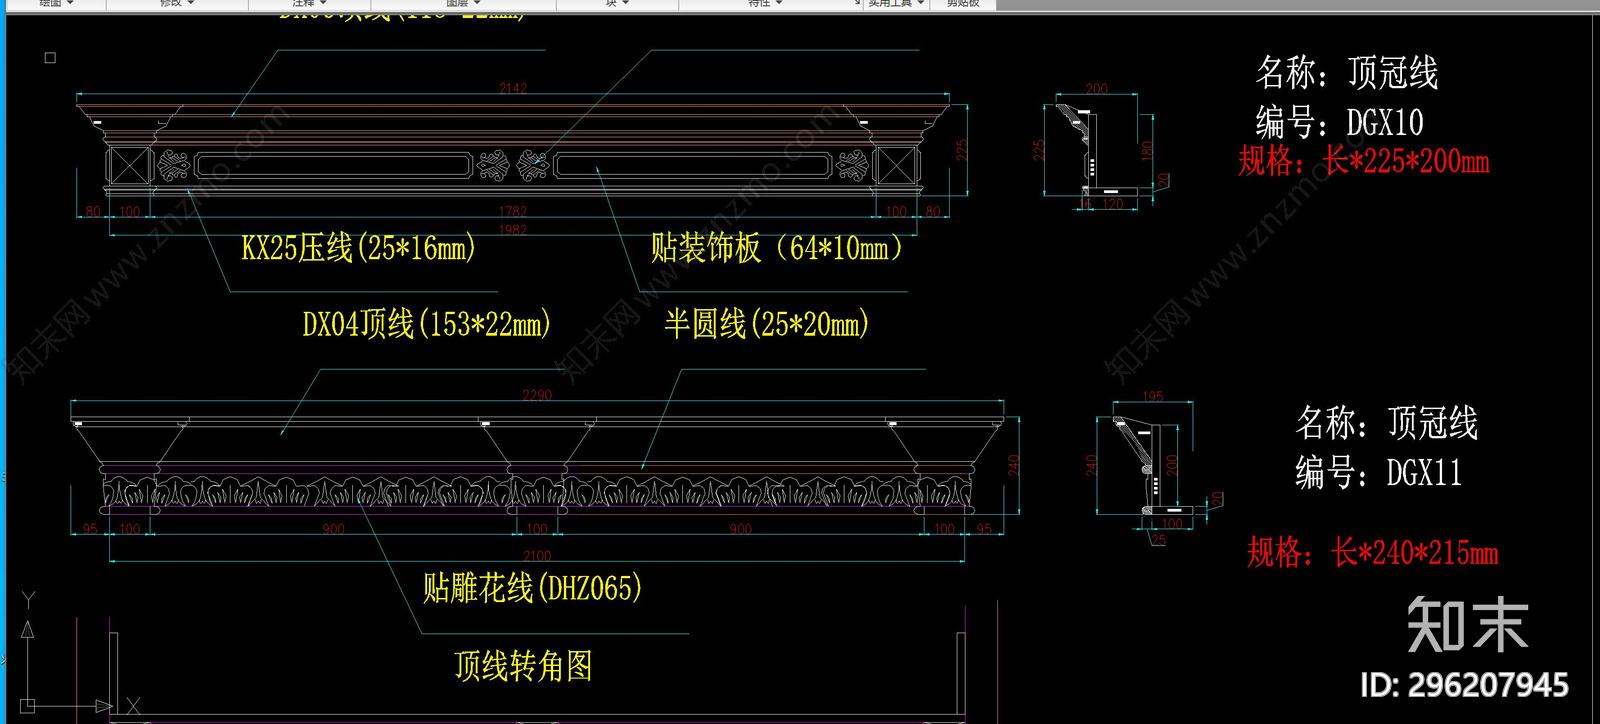The image size is (1600, 724).
Task: Click the "名称：顶冠线" text above DGX11
Action: [x=1387, y=423]
